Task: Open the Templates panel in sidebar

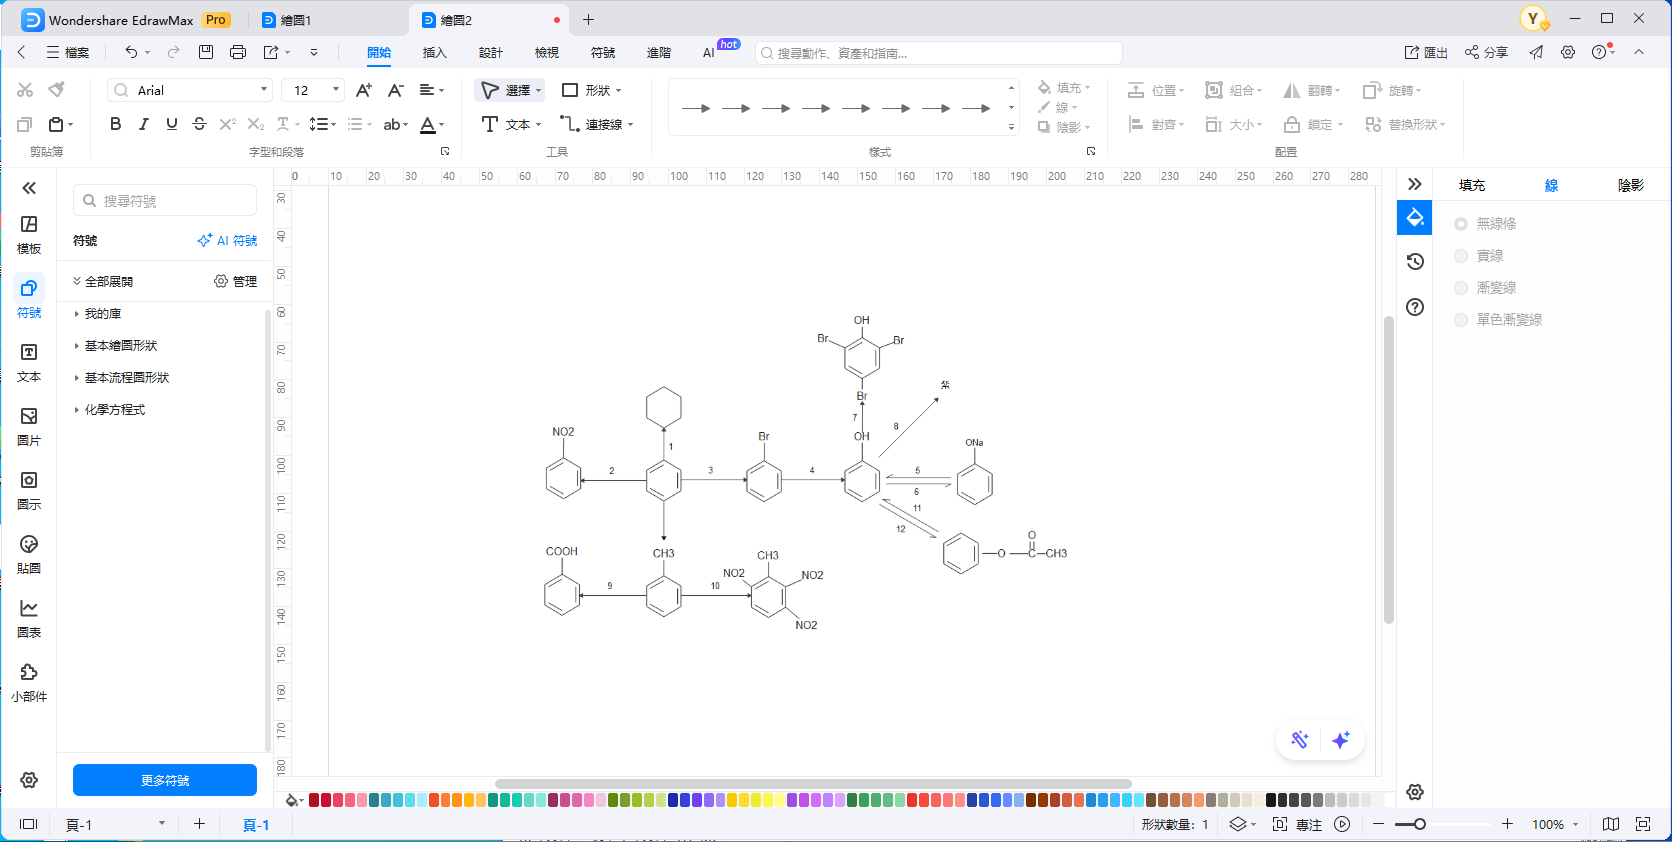Action: [x=29, y=234]
